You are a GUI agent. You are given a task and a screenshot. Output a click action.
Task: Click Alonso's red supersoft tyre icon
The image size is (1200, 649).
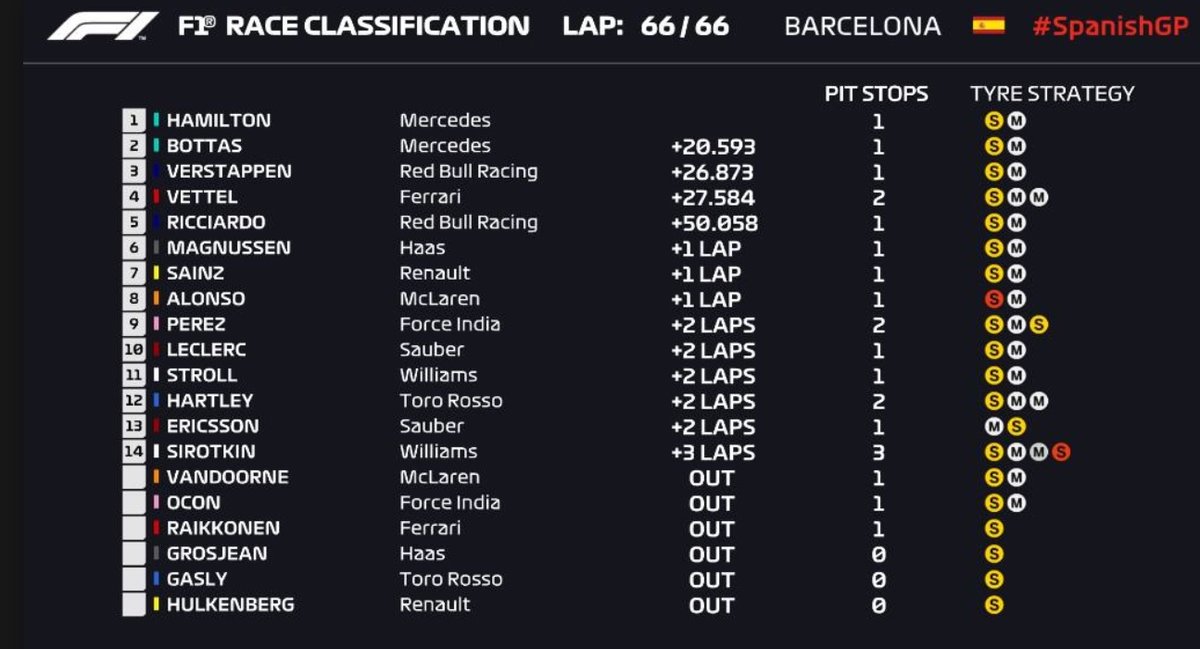[993, 299]
